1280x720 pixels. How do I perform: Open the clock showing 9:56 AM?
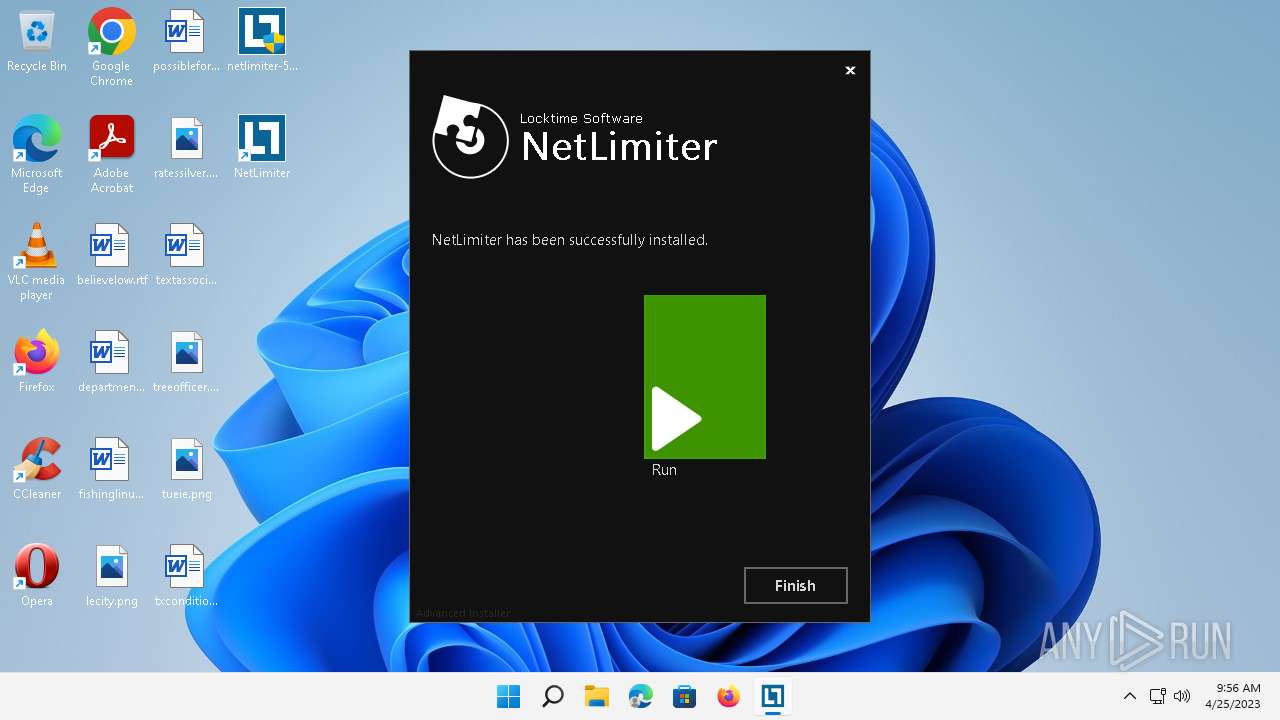click(1233, 696)
